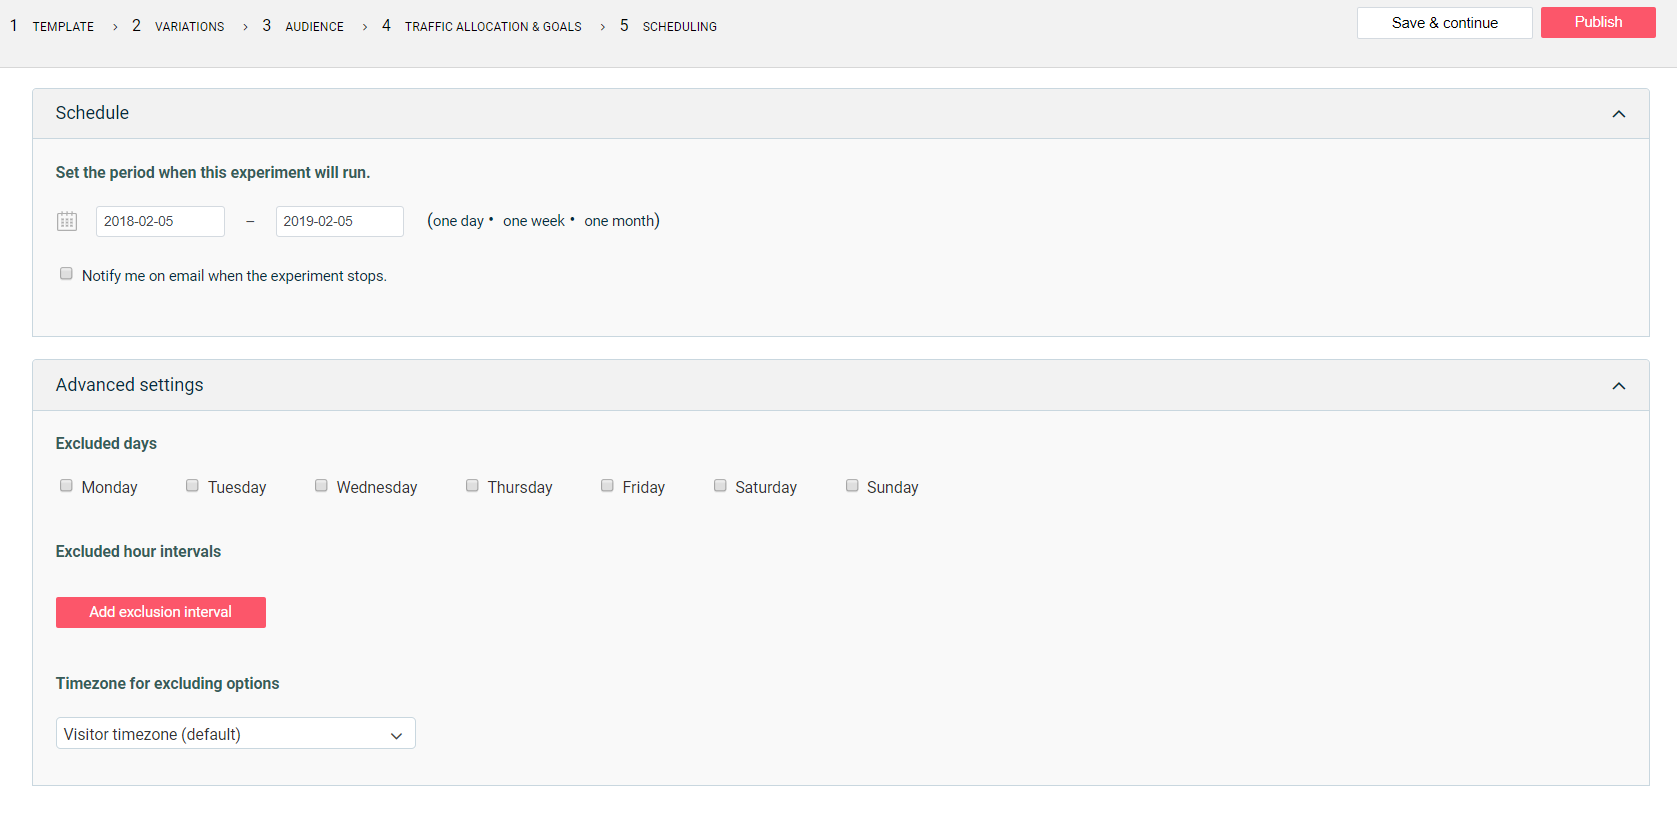Image resolution: width=1677 pixels, height=824 pixels.
Task: Click Save & continue
Action: [x=1444, y=23]
